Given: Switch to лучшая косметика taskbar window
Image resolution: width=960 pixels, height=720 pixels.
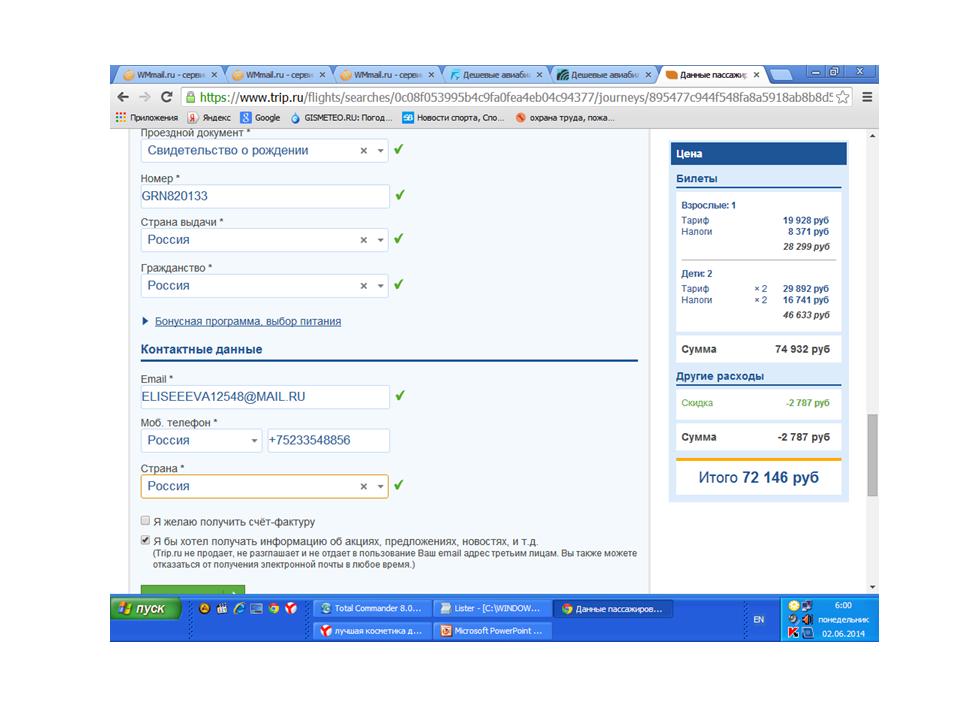Looking at the screenshot, I should [x=372, y=631].
